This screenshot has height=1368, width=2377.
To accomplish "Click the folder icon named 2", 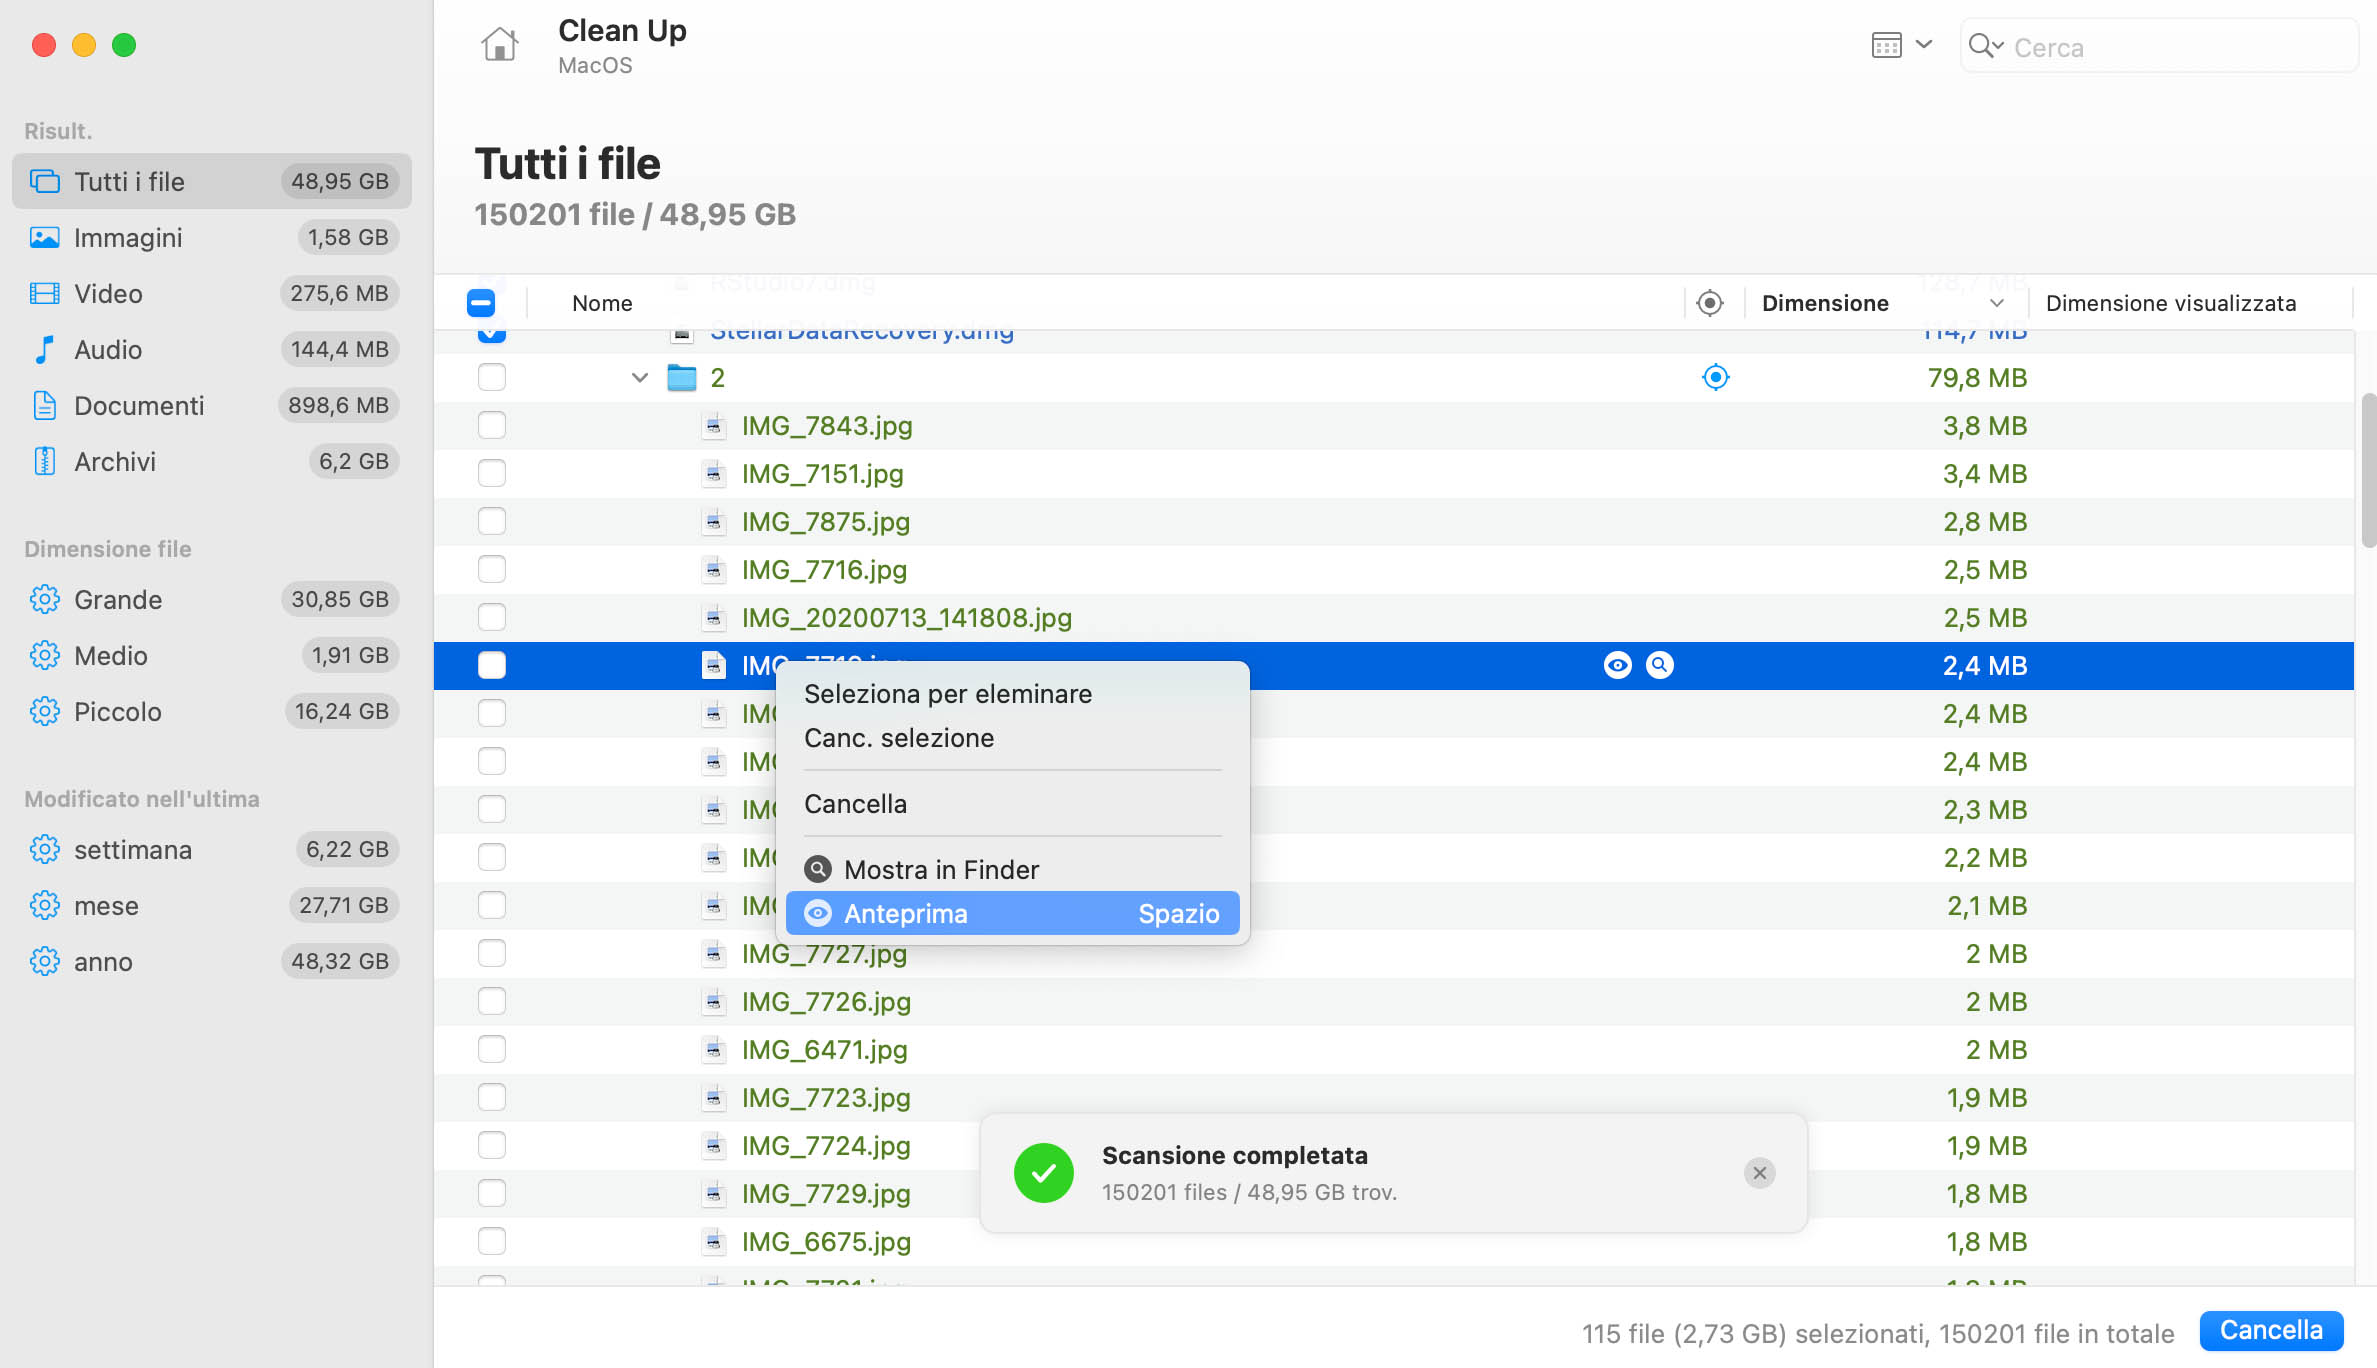I will click(x=682, y=377).
